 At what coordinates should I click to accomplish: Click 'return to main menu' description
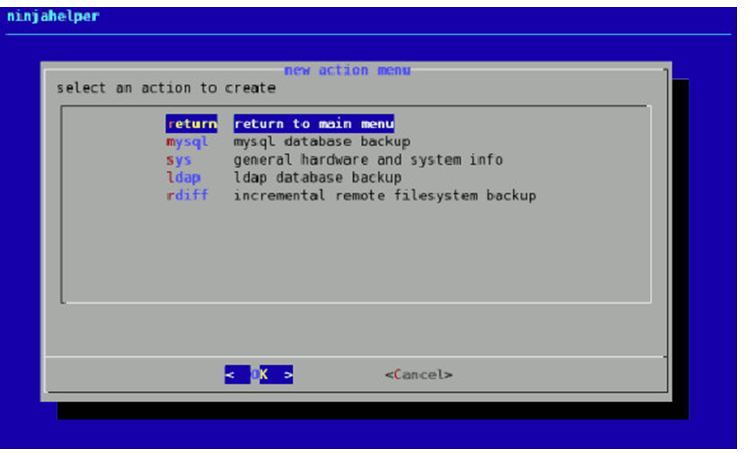pyautogui.click(x=314, y=124)
